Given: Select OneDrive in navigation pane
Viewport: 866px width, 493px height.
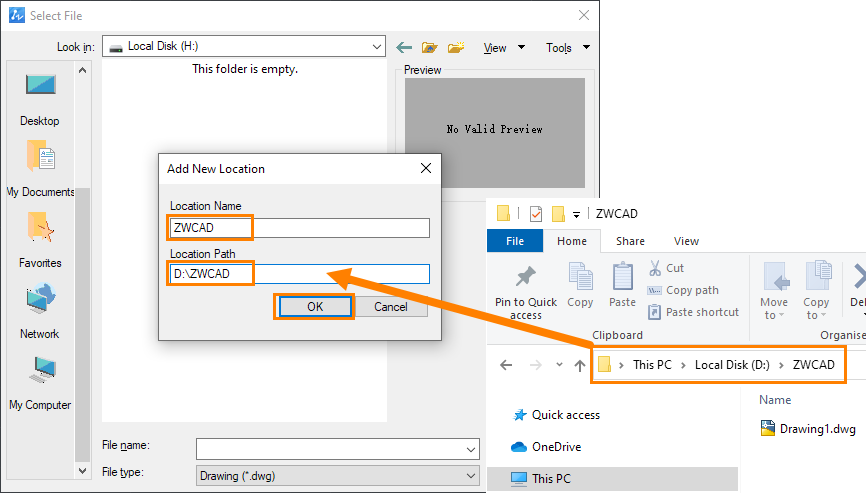Looking at the screenshot, I should tap(546, 447).
